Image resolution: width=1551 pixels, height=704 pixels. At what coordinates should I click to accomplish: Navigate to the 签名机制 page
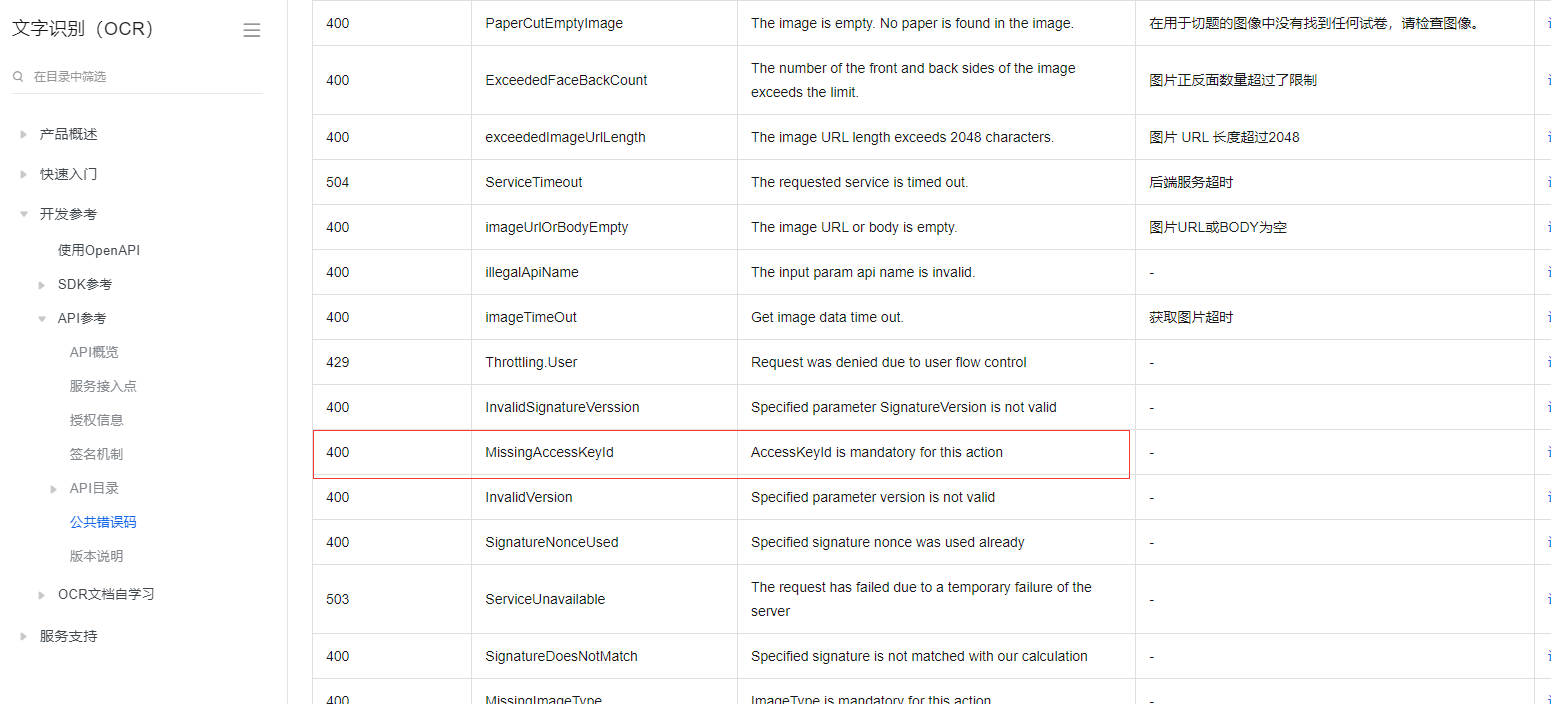point(97,454)
